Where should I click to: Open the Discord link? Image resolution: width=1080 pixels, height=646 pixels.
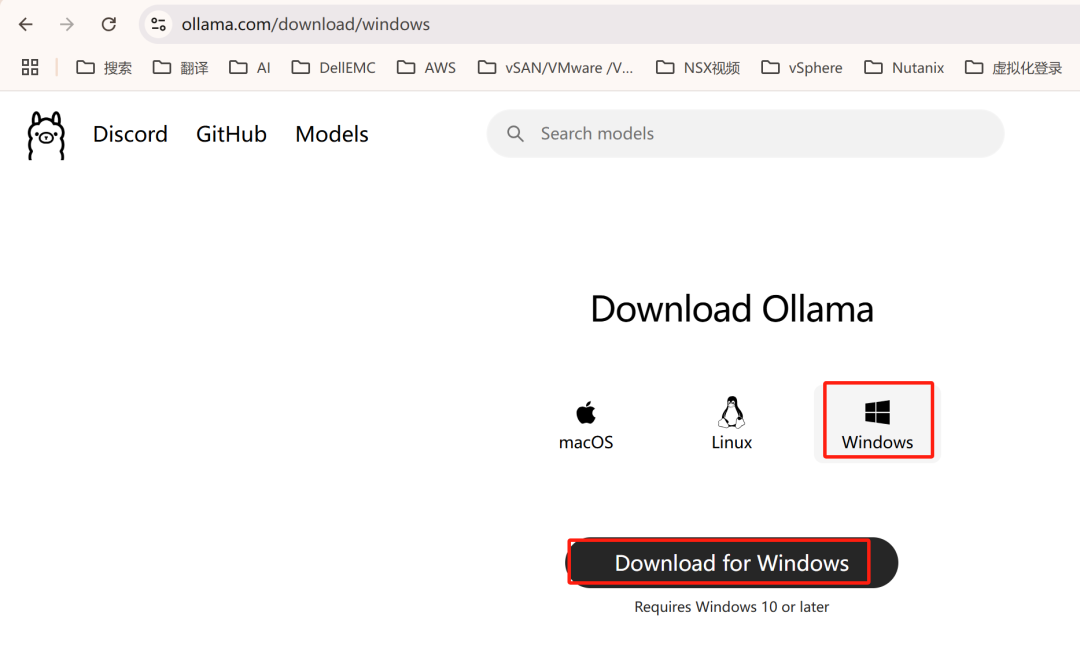[130, 134]
